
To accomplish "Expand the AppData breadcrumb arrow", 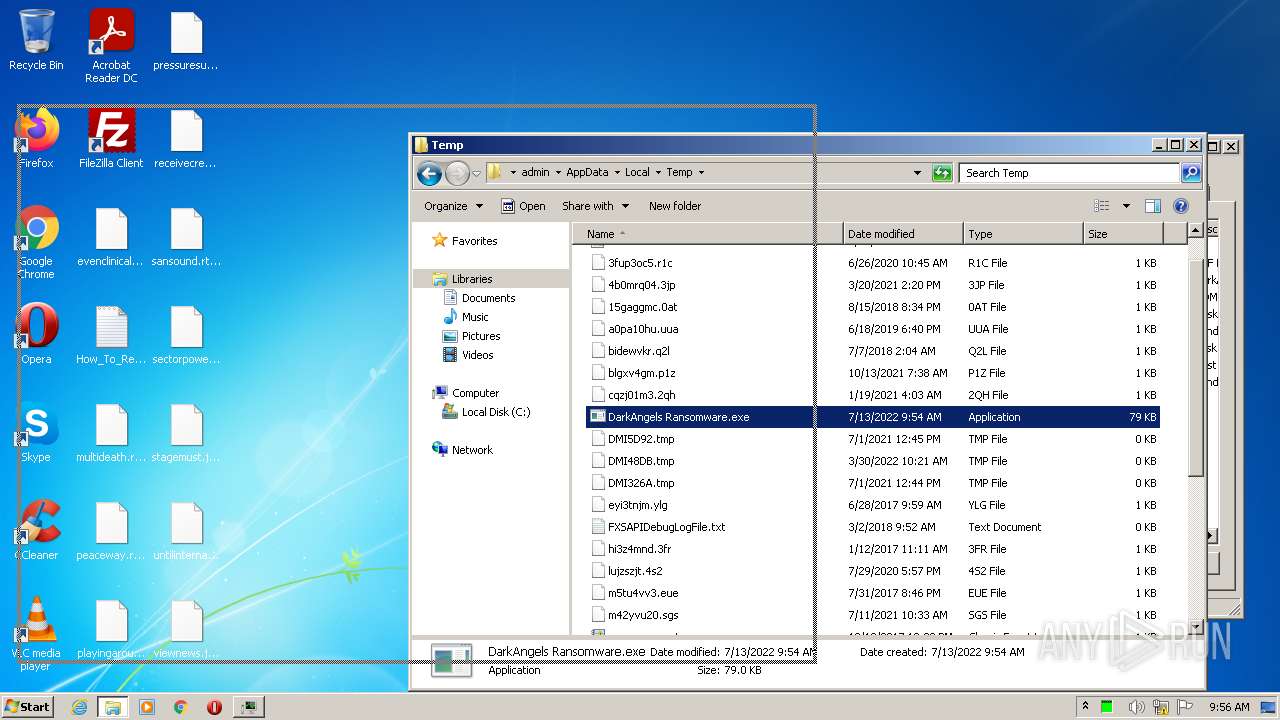I will pos(617,173).
